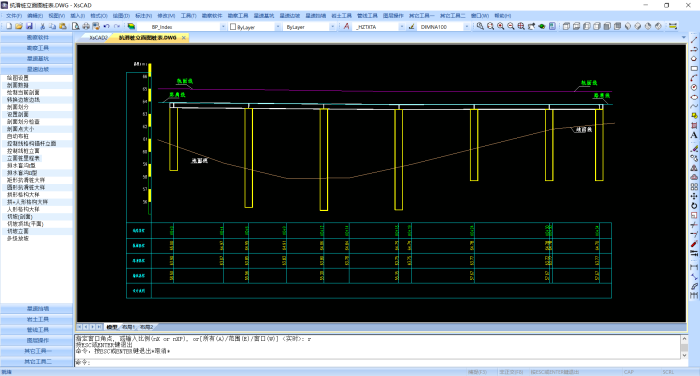
Task: Select the Text 'A' tool in right toolbar
Action: tap(694, 135)
